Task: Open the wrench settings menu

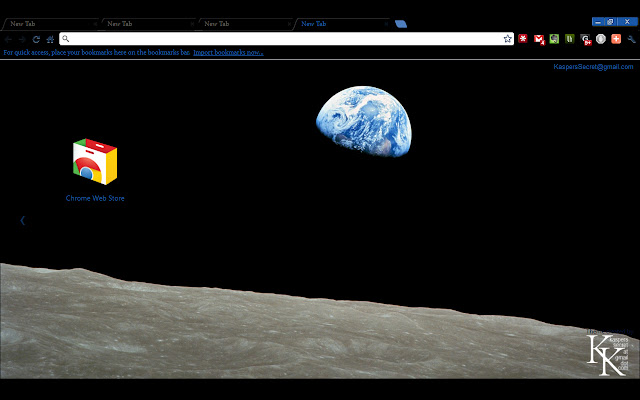Action: 631,39
